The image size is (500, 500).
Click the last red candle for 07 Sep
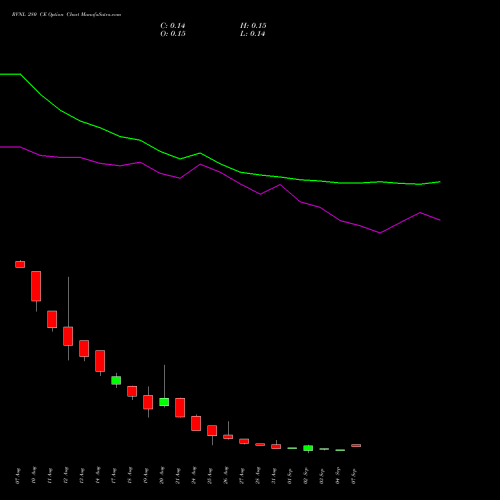coord(356,445)
